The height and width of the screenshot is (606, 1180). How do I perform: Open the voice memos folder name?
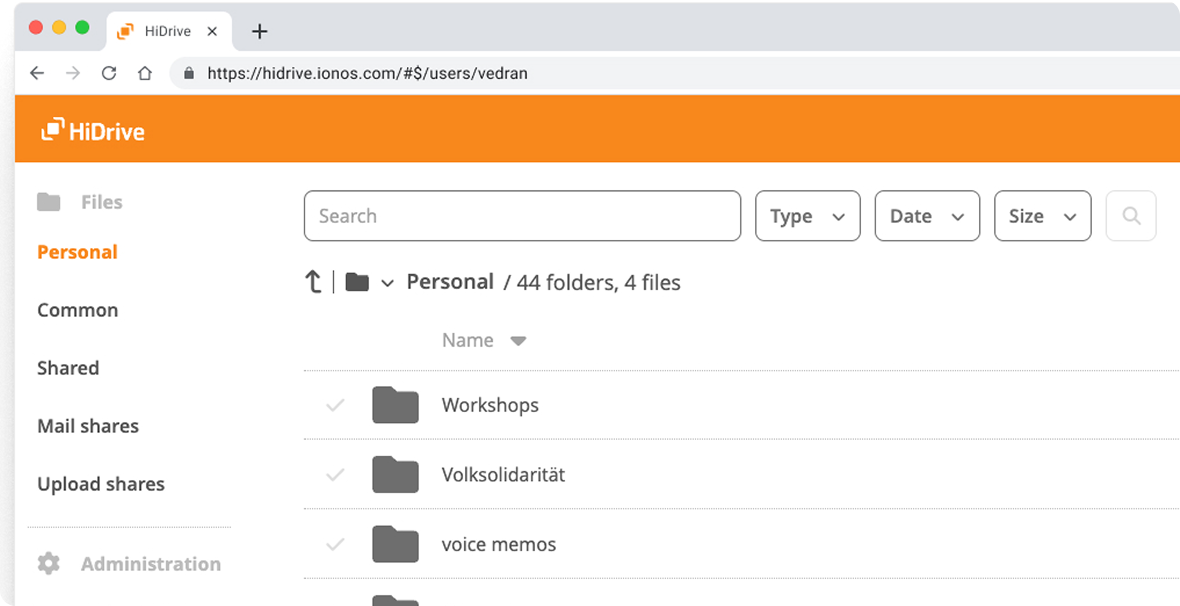499,544
